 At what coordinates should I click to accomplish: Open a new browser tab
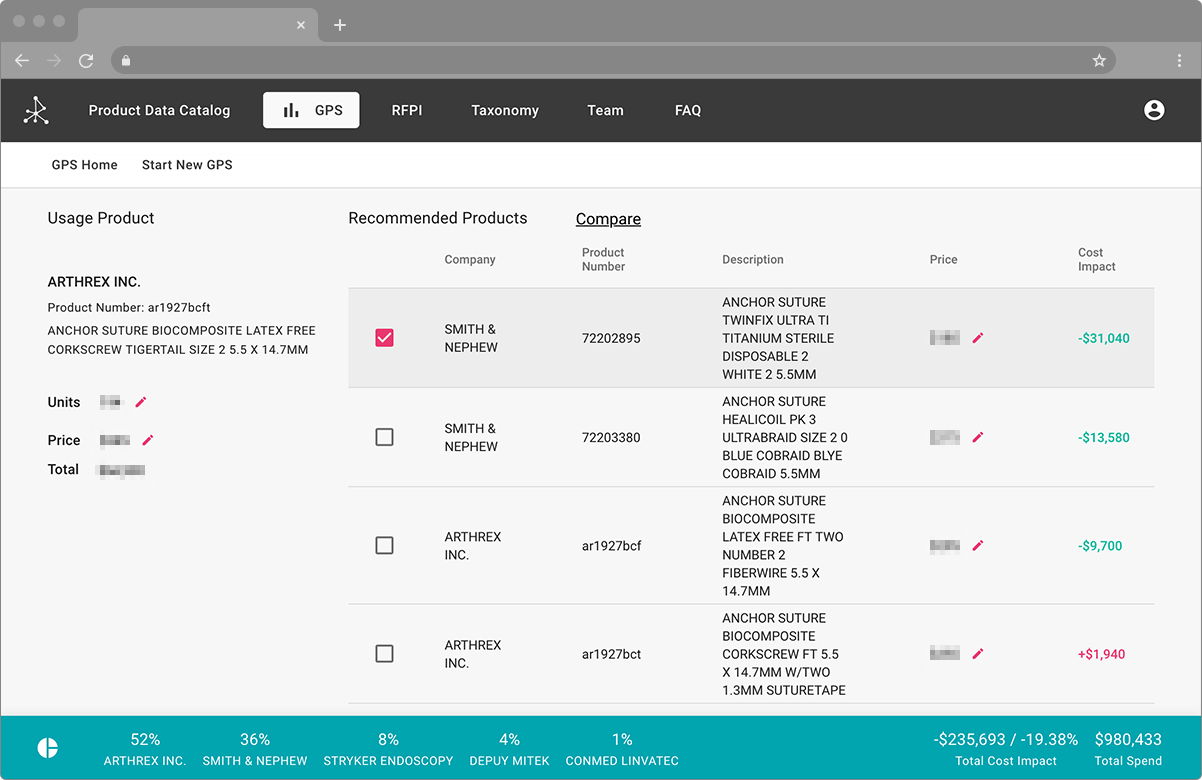coord(340,25)
